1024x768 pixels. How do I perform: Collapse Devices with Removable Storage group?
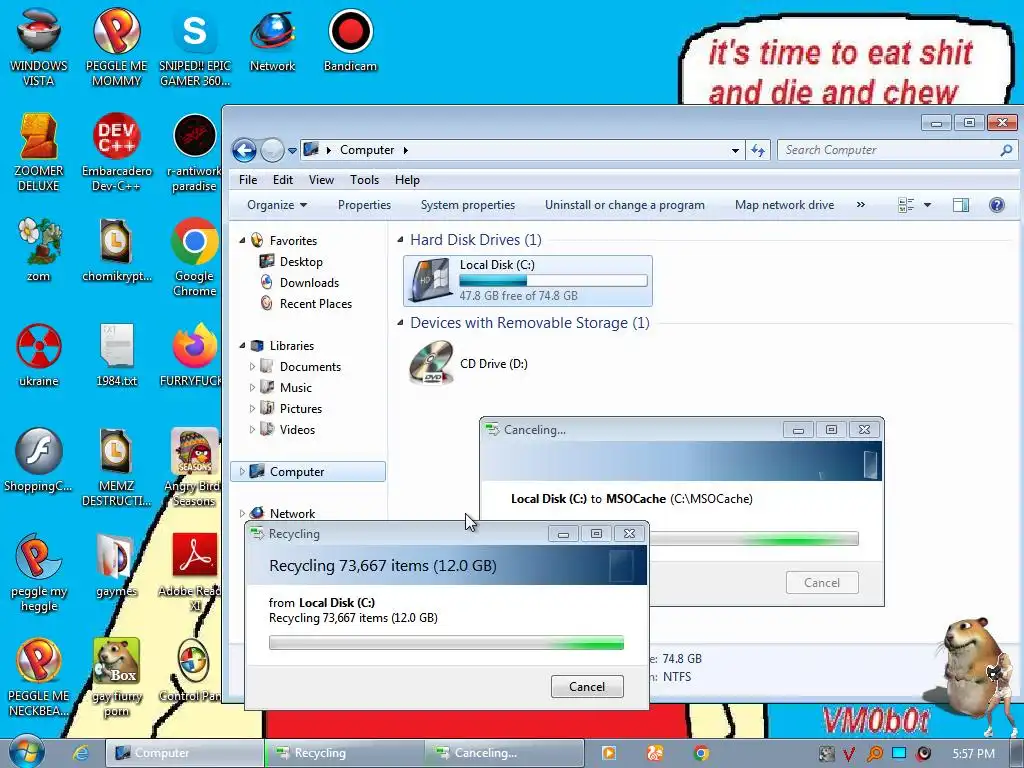tap(400, 323)
